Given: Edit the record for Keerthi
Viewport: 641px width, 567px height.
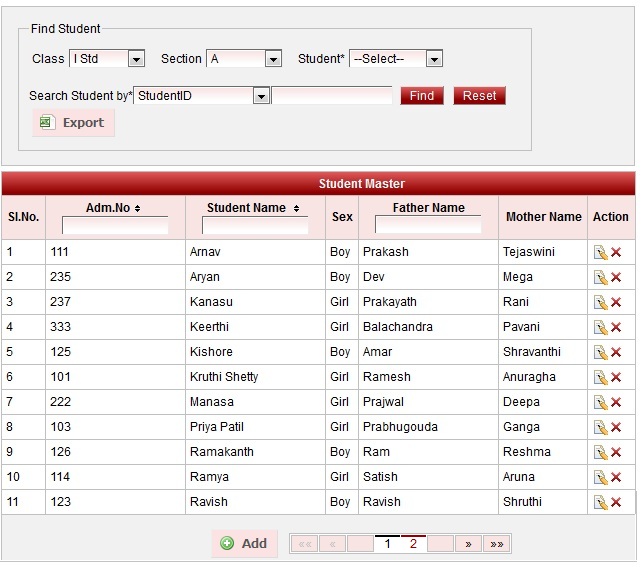Looking at the screenshot, I should (600, 327).
